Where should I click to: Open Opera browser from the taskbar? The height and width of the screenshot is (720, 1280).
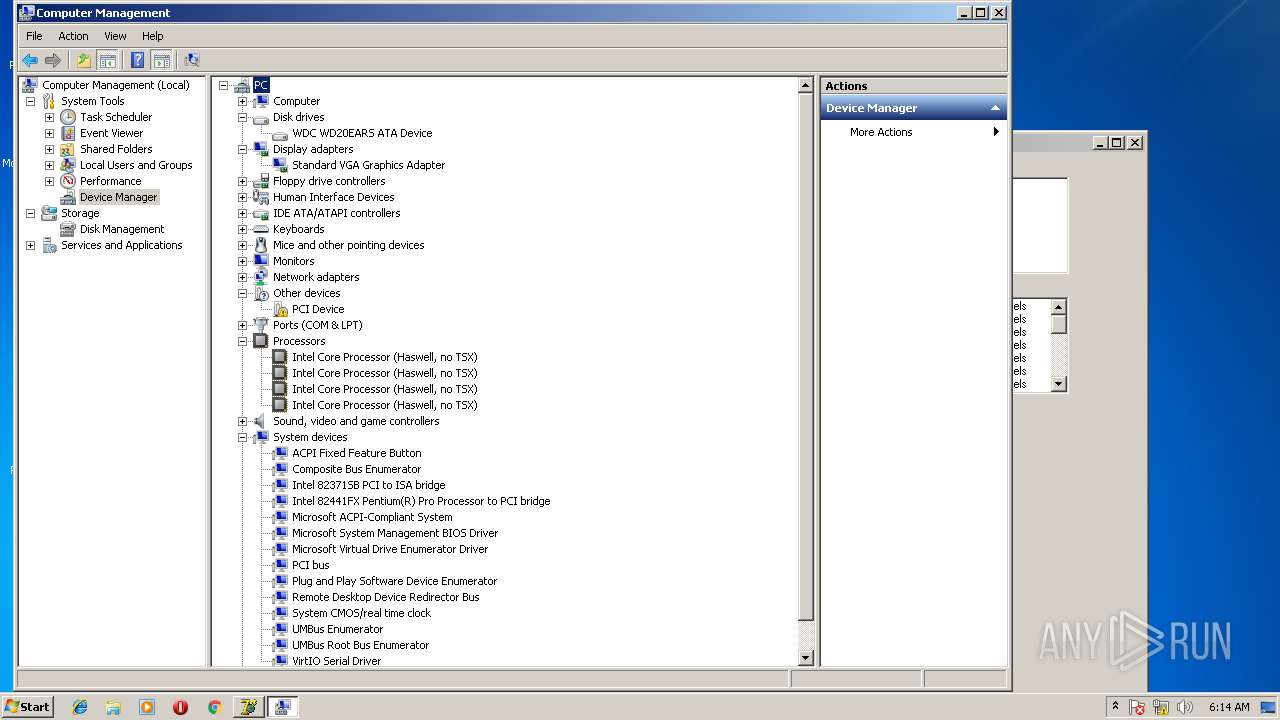[x=180, y=707]
